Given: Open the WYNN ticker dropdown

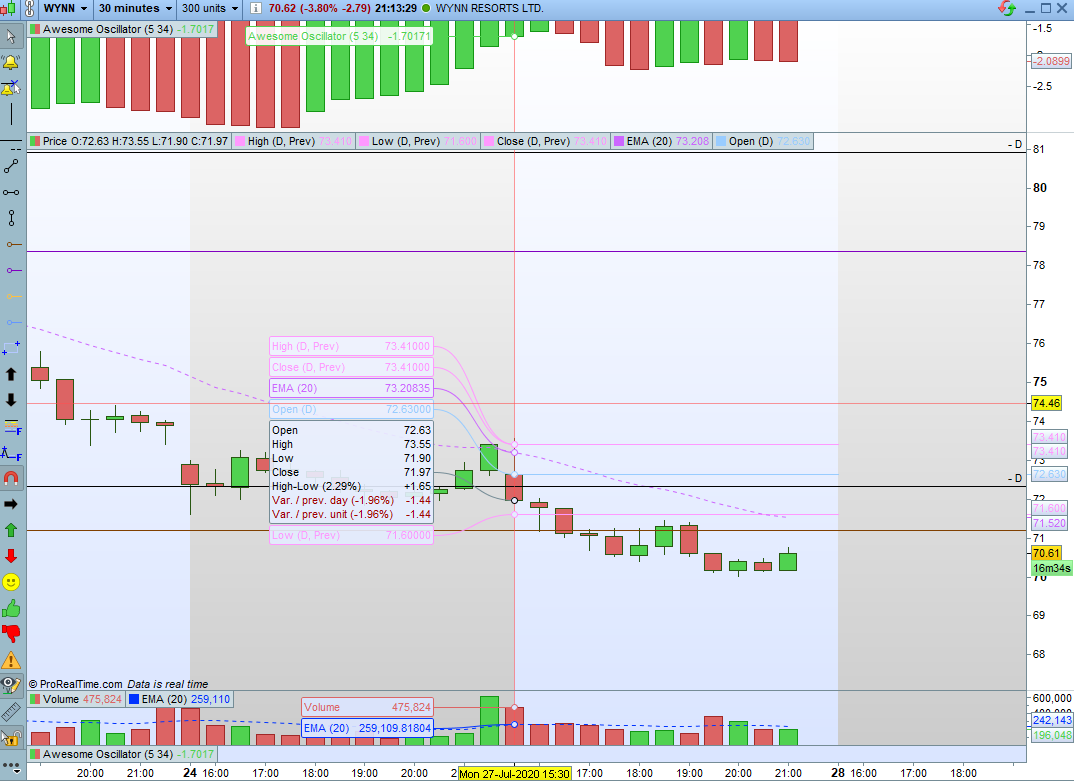Looking at the screenshot, I should coord(65,8).
